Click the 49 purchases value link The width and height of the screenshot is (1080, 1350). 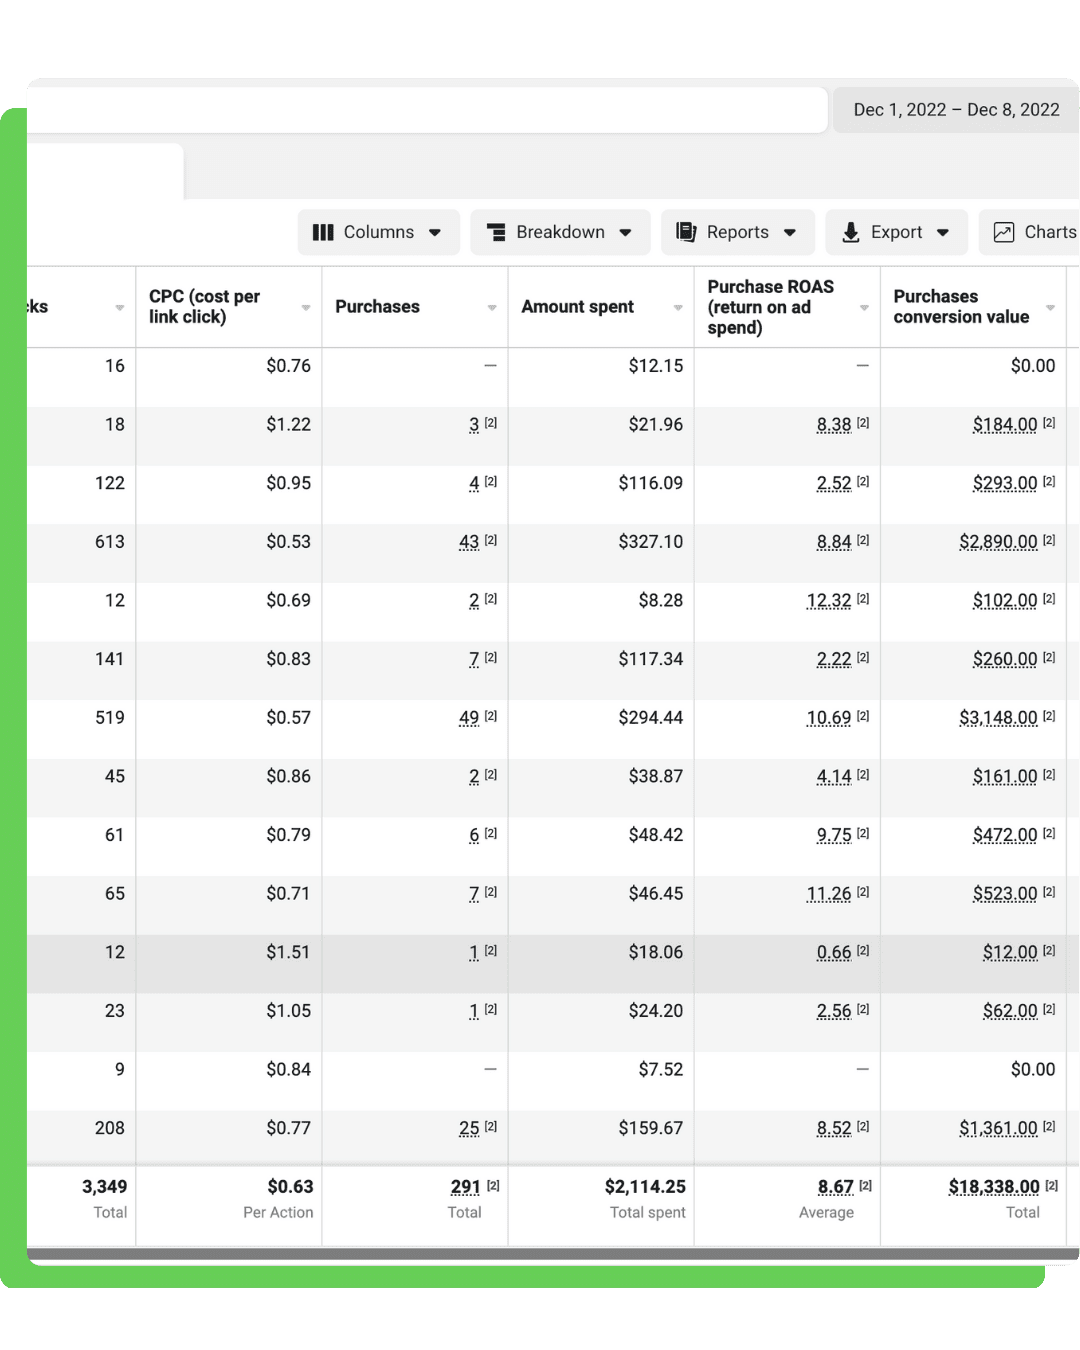tap(469, 718)
